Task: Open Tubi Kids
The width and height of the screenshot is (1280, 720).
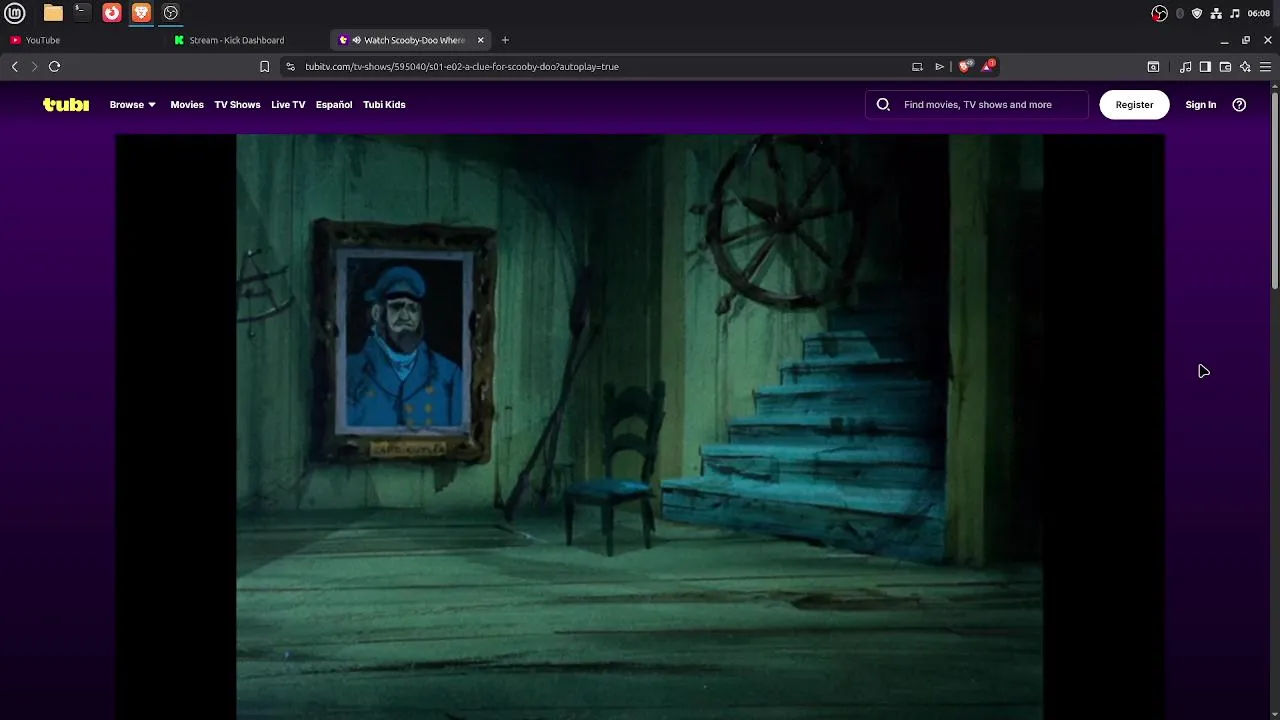Action: tap(384, 104)
